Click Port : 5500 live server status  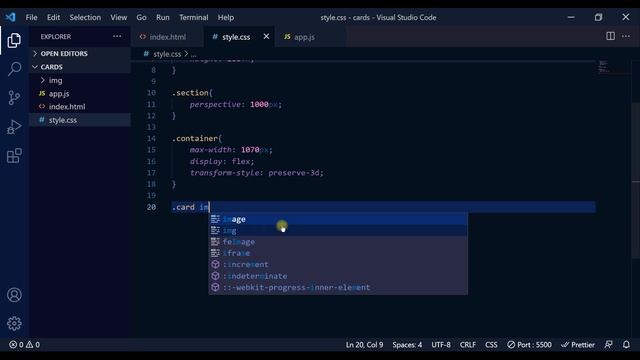(529, 344)
